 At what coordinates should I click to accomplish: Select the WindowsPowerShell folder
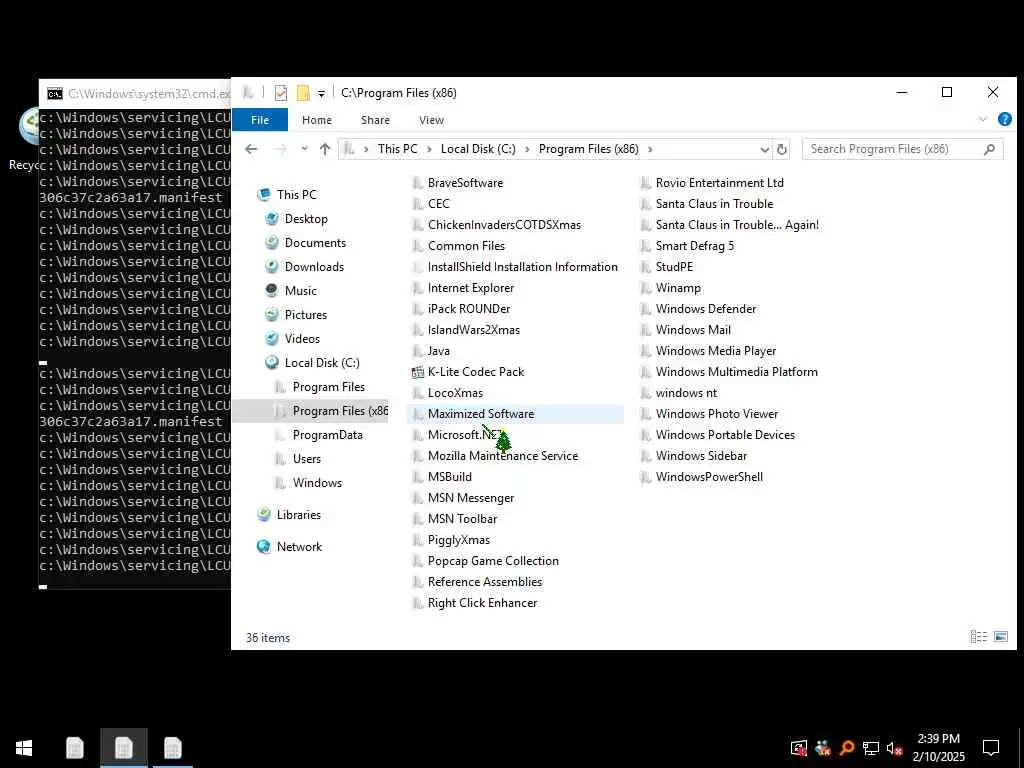click(x=709, y=477)
